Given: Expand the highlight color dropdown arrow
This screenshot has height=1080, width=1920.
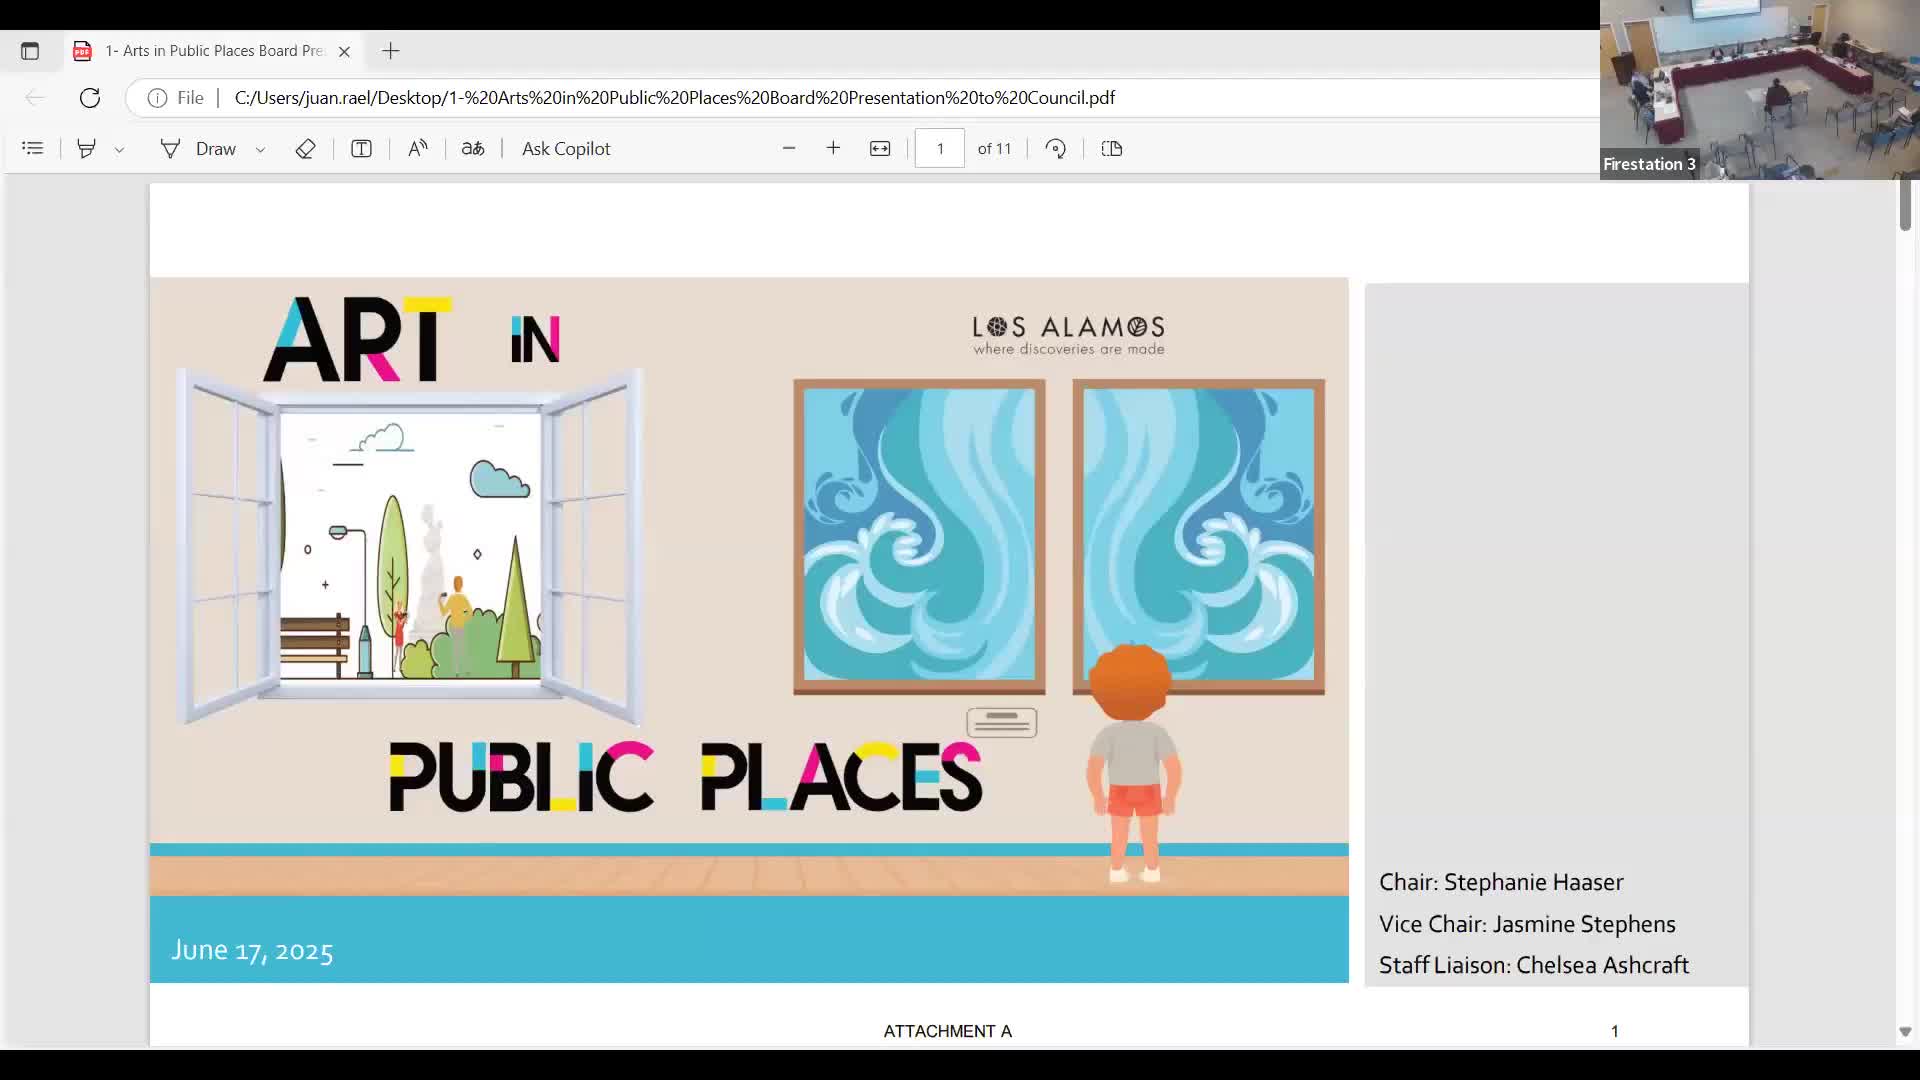Looking at the screenshot, I should tap(119, 150).
